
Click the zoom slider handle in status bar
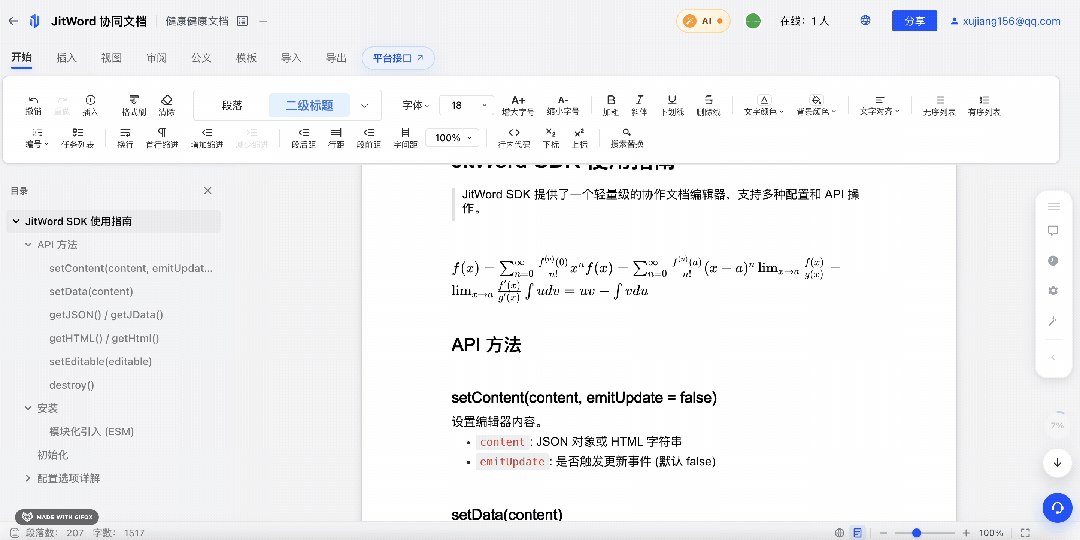pos(916,532)
